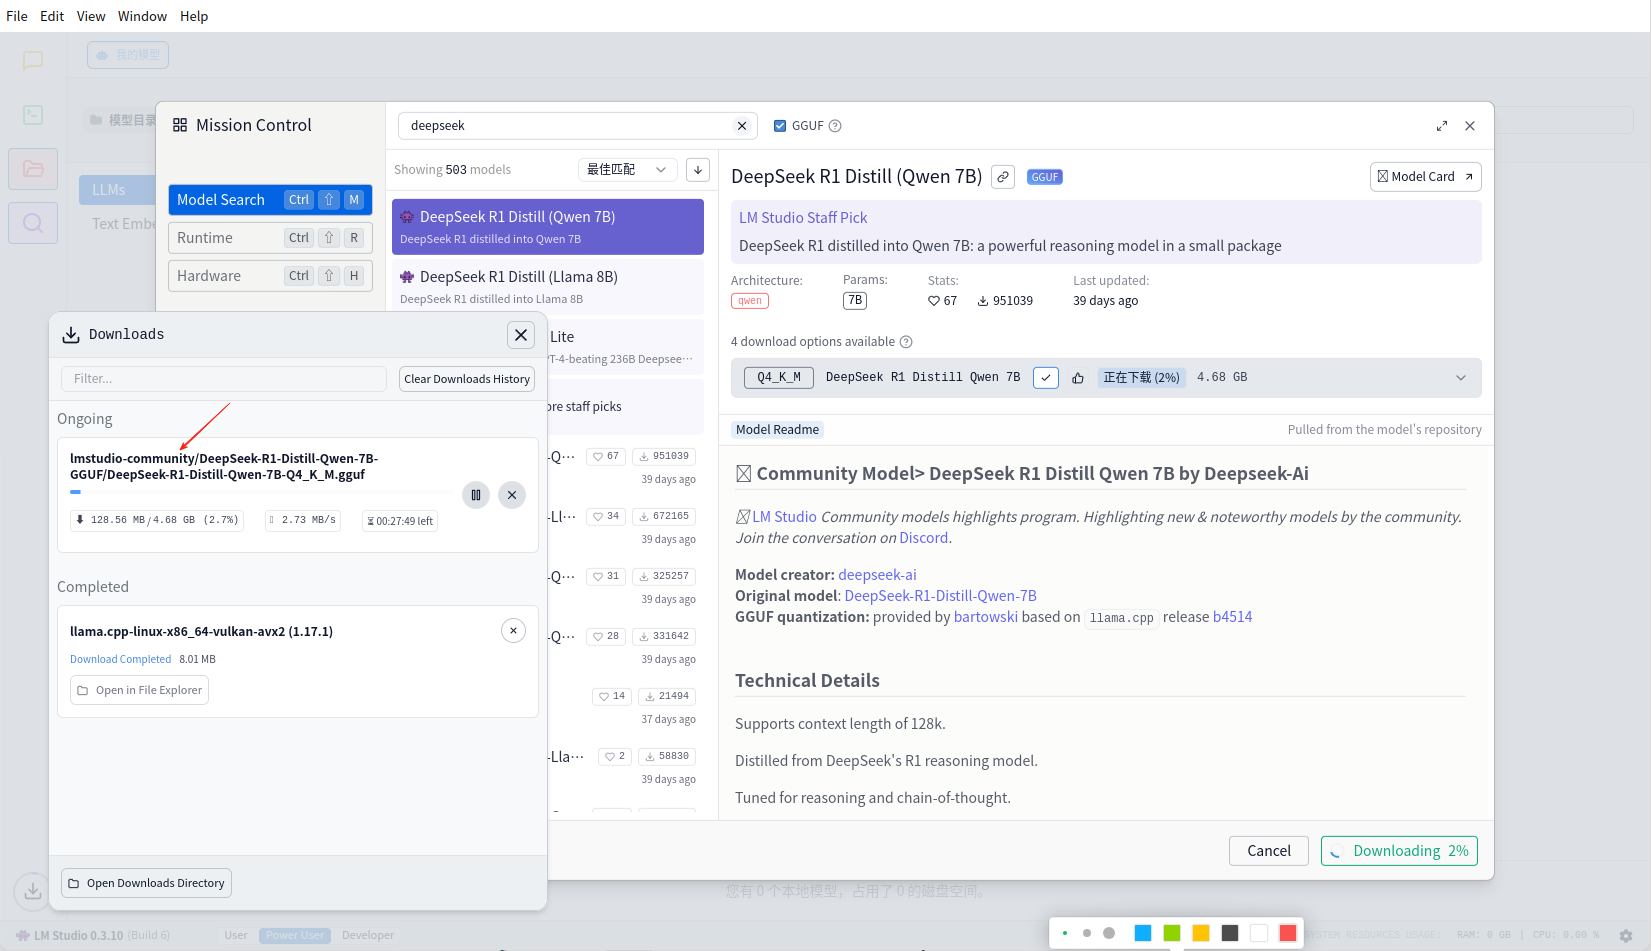
Task: Switch to User mode
Action: point(236,935)
